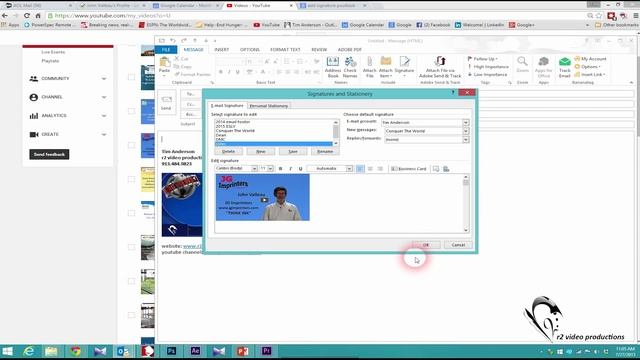Open the signature font name dropdown
This screenshot has height=360, width=640.
point(254,169)
